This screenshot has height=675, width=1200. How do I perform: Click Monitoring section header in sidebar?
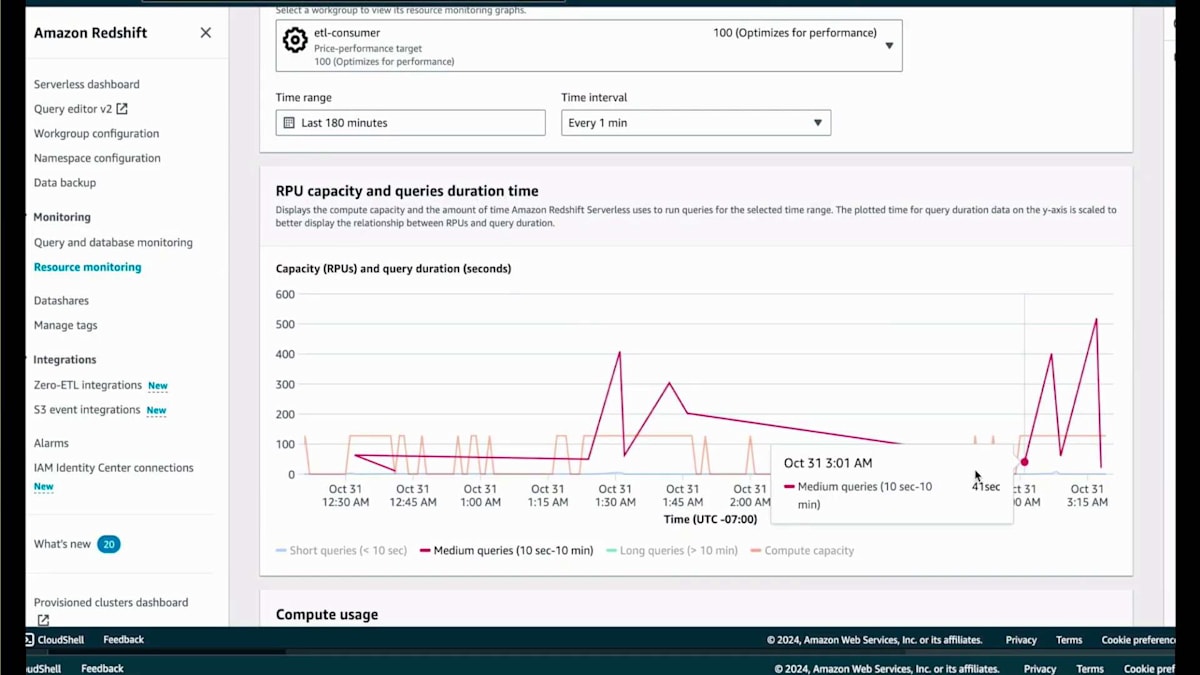point(62,217)
